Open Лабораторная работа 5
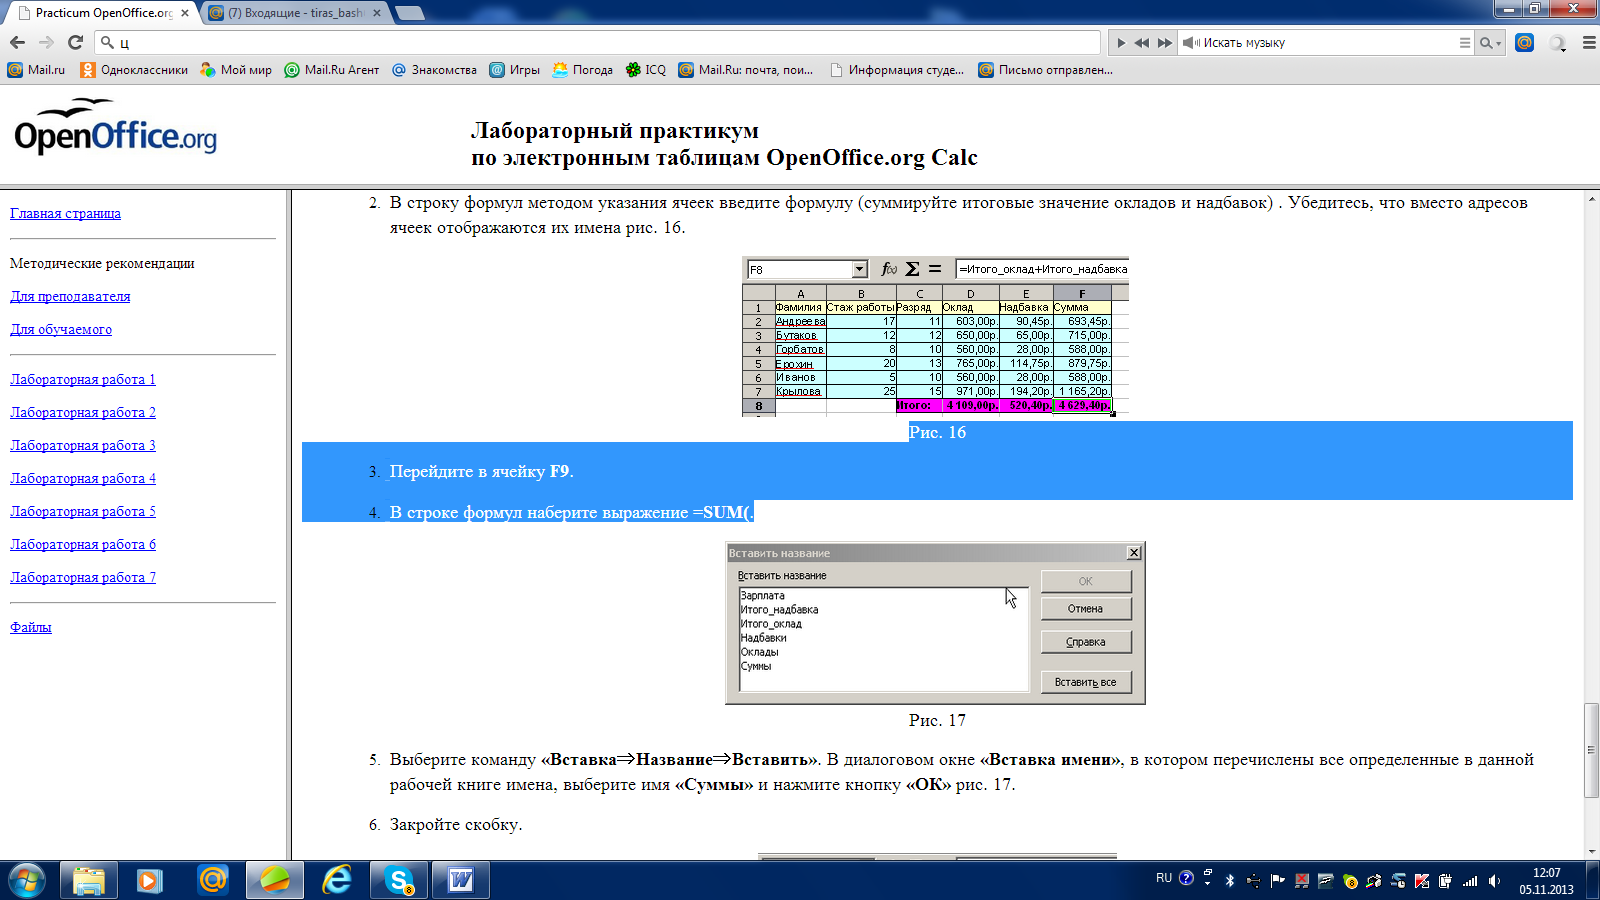Viewport: 1600px width, 900px height. pos(83,511)
